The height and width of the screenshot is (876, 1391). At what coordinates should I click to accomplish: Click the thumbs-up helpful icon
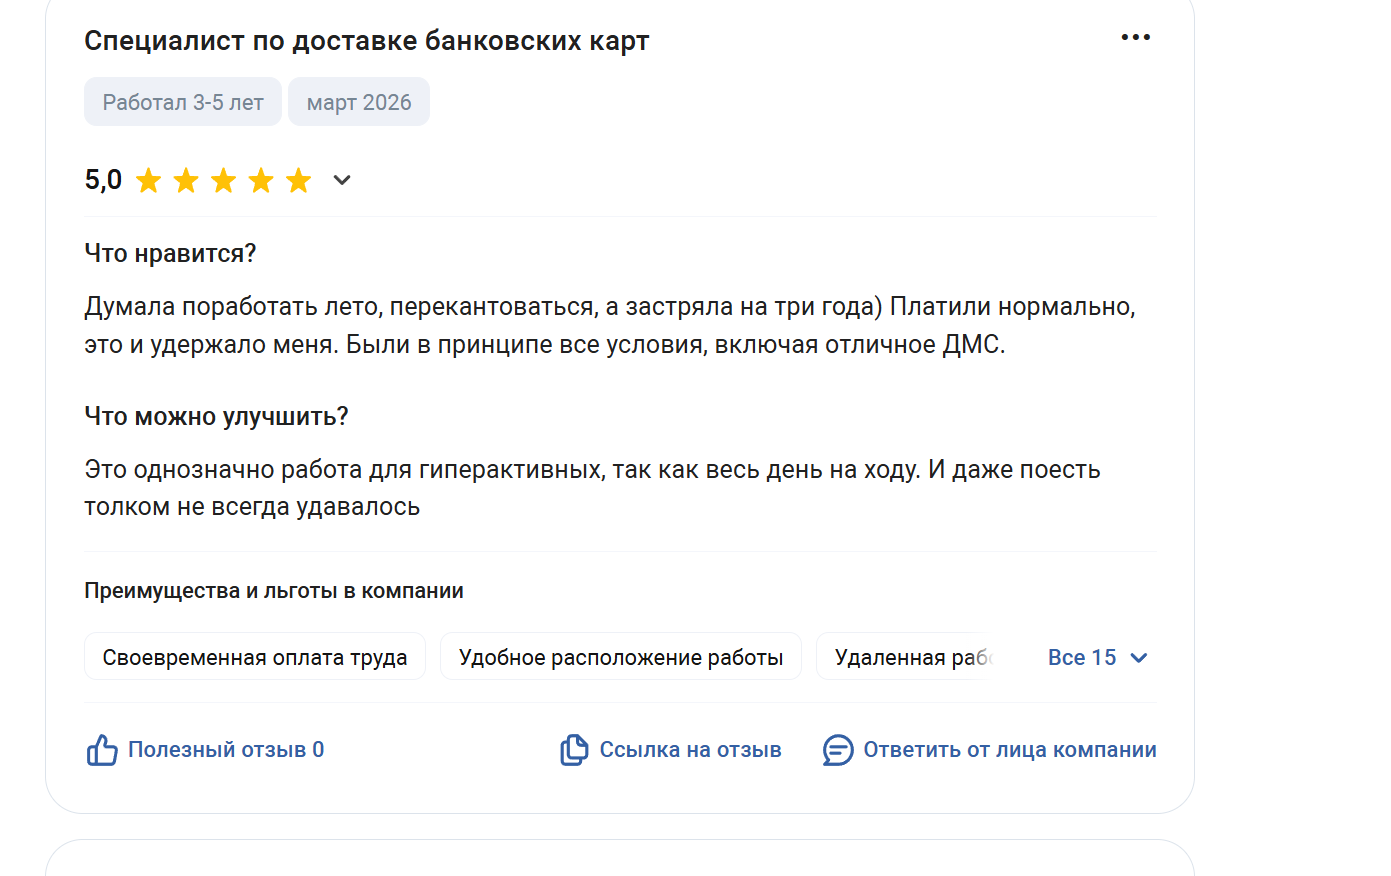pos(102,750)
